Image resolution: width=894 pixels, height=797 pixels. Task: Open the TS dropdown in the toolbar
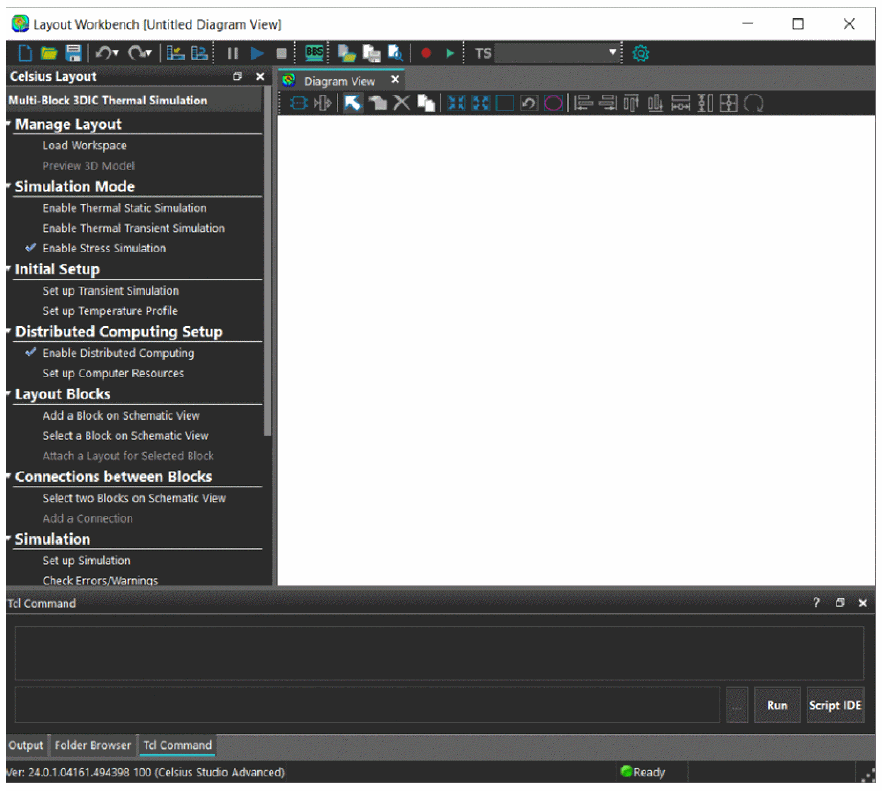tap(614, 53)
